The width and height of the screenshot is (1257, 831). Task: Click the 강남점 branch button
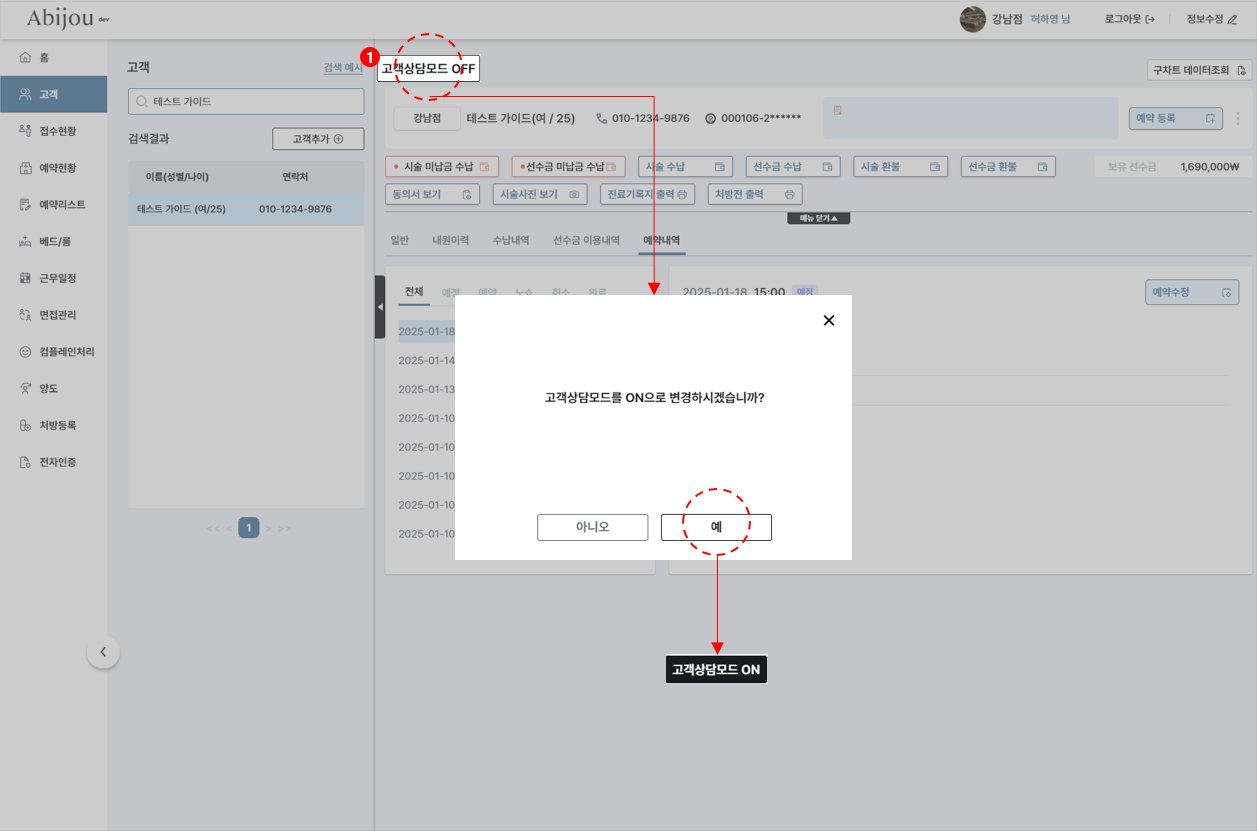(x=427, y=118)
